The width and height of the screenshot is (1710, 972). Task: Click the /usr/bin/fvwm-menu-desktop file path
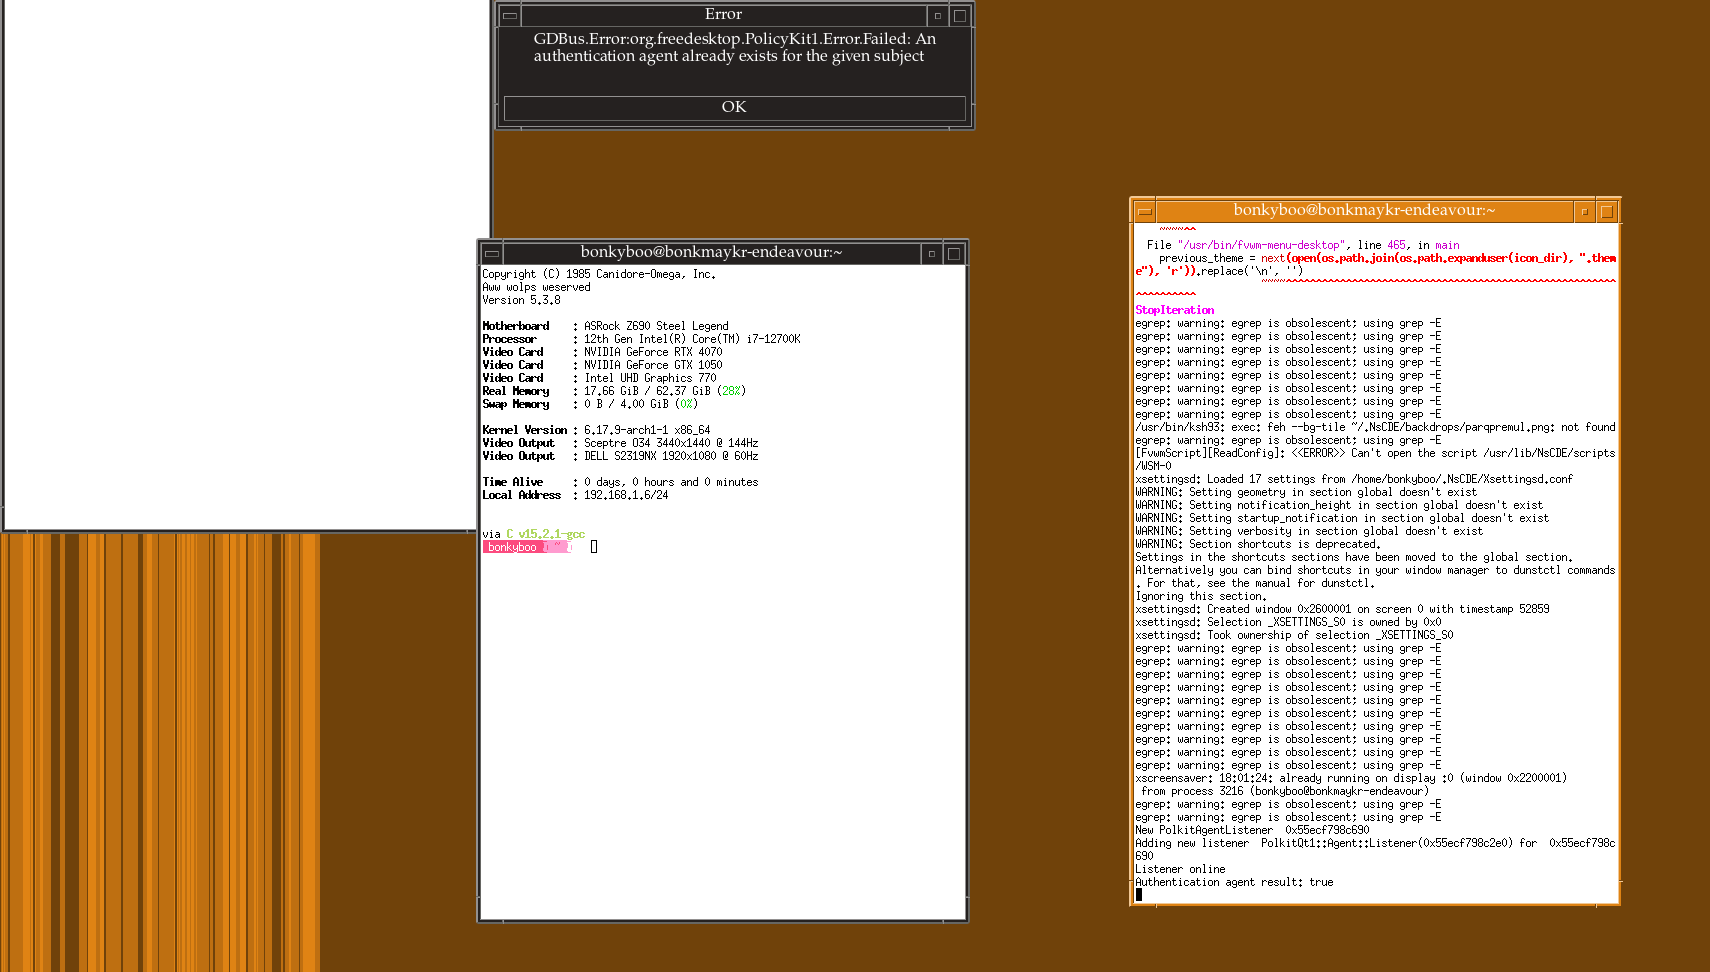[1260, 245]
